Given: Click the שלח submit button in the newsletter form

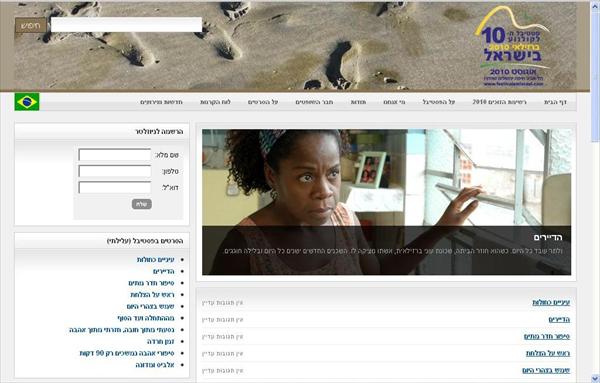Looking at the screenshot, I should pyautogui.click(x=142, y=204).
